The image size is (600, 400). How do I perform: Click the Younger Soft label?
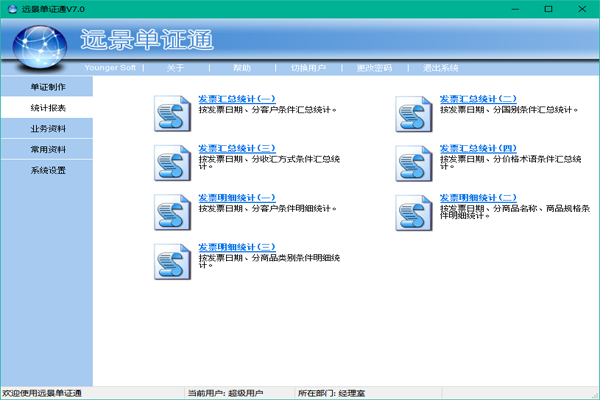[110, 68]
